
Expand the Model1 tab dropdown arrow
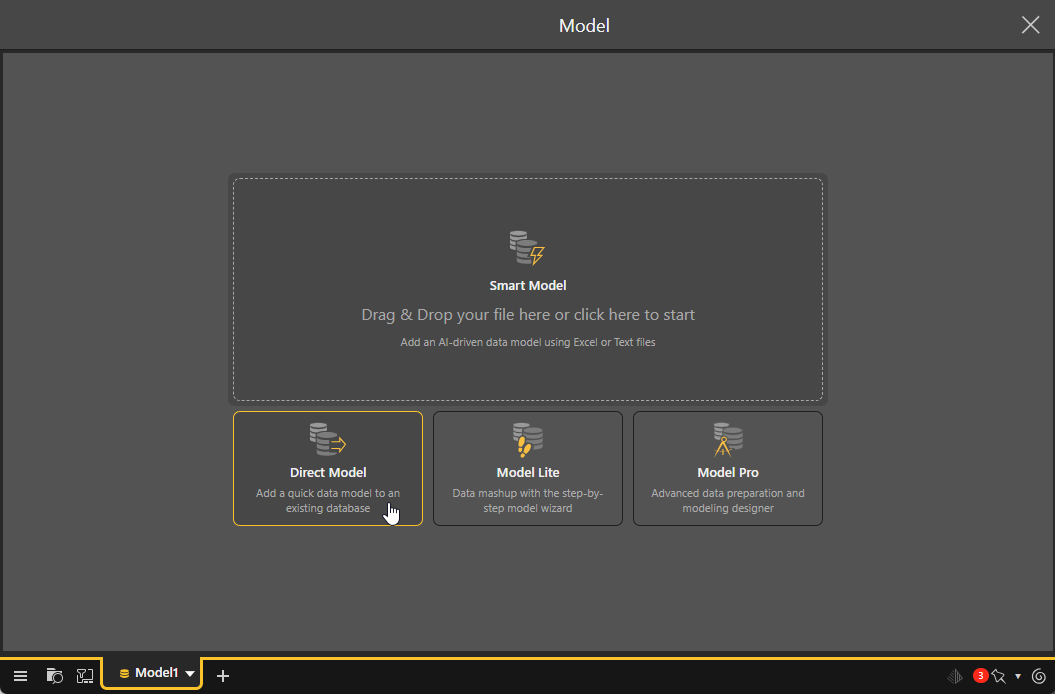click(190, 674)
